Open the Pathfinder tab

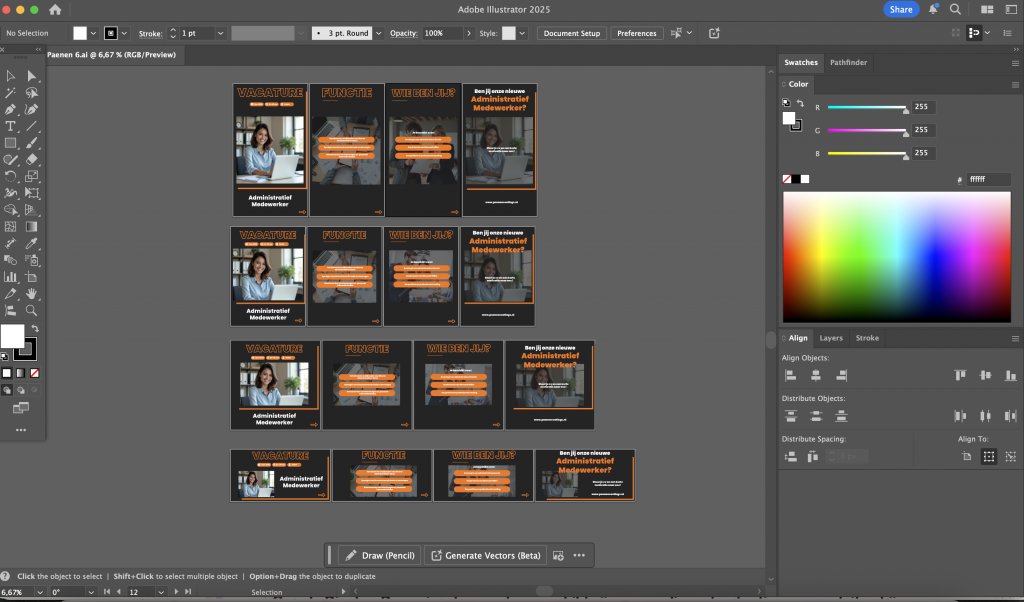[848, 62]
